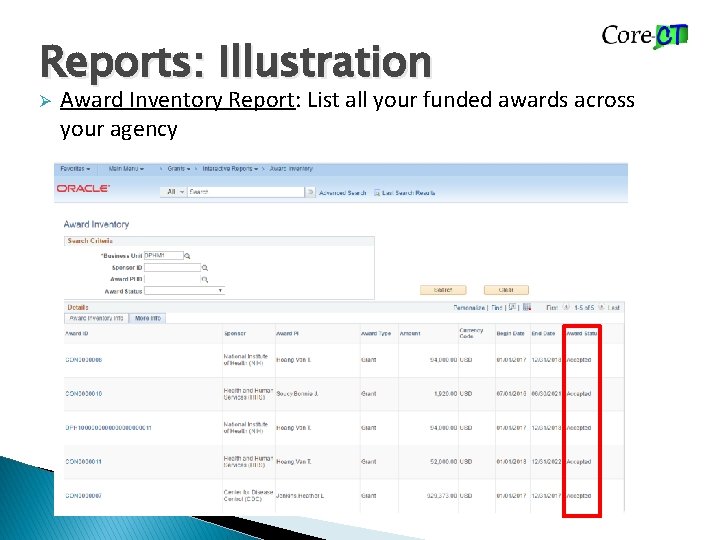
Task: Open the Sponsor ID lookup magnifier
Action: point(205,268)
